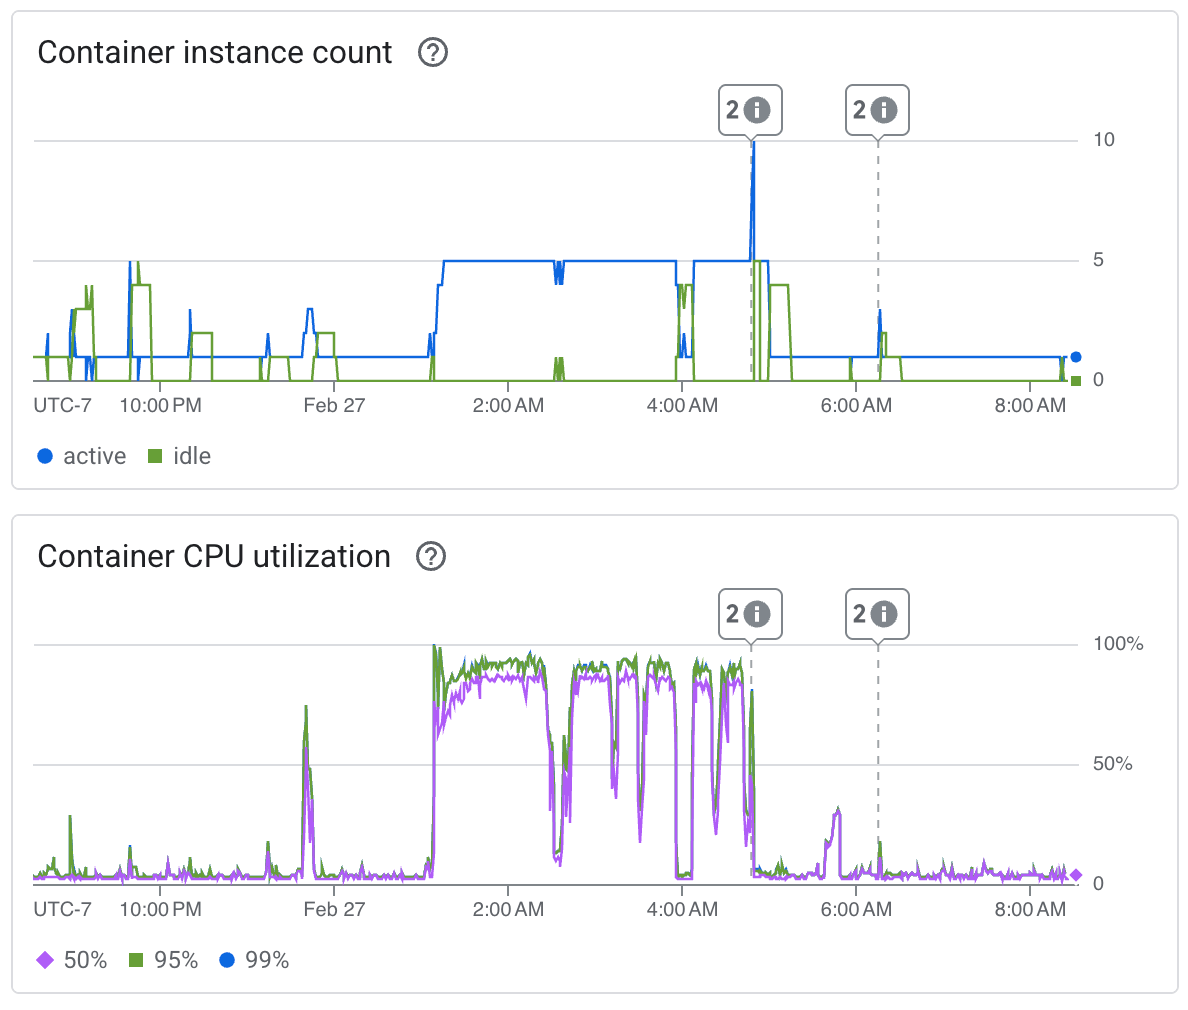
Task: Open help for Container CPU utilization chart
Action: (431, 557)
